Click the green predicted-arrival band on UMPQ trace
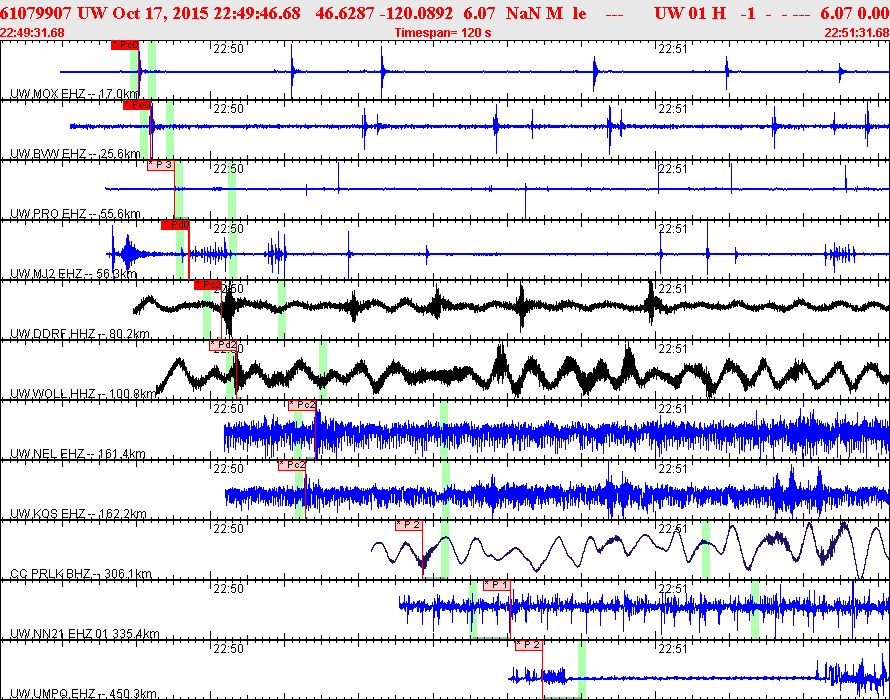This screenshot has height=700, width=890. click(x=582, y=670)
